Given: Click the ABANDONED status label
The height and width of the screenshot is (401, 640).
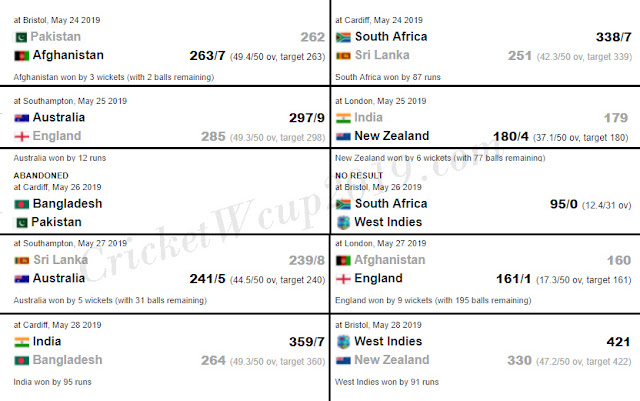Looking at the screenshot, I should 41,176.
